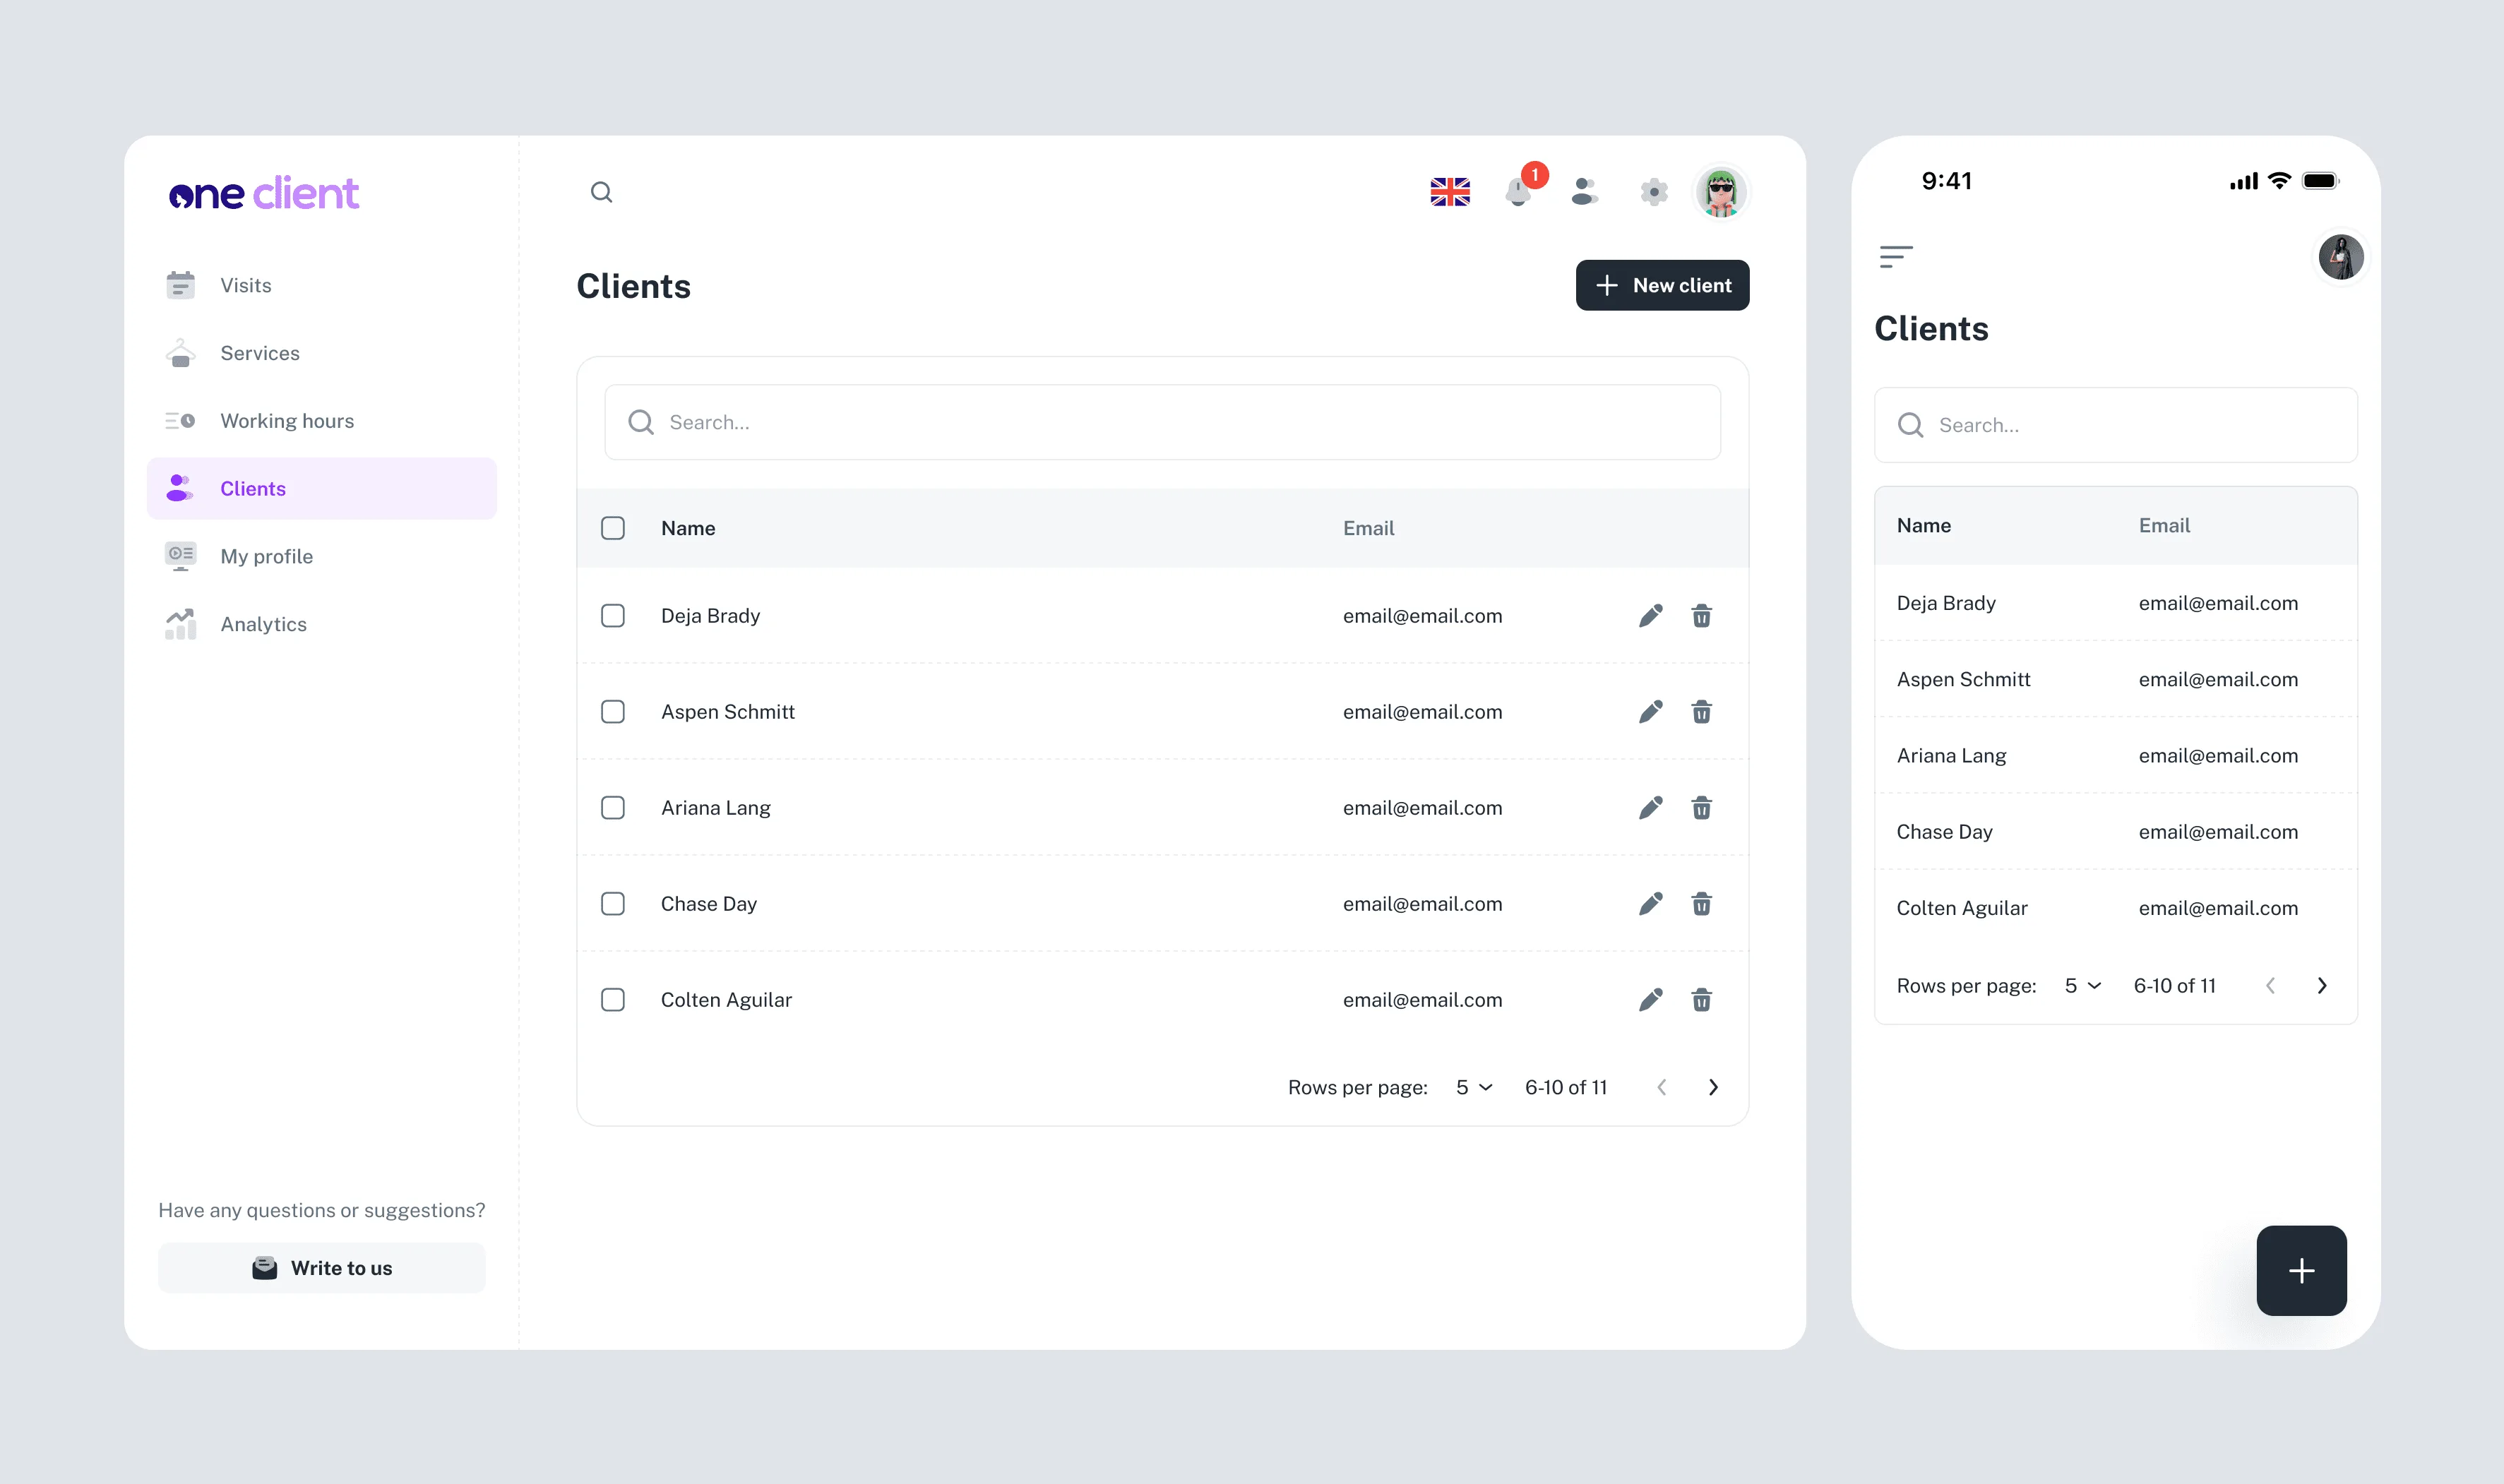
Task: Delete Aspen Schmitt with trash icon
Action: coord(1702,711)
